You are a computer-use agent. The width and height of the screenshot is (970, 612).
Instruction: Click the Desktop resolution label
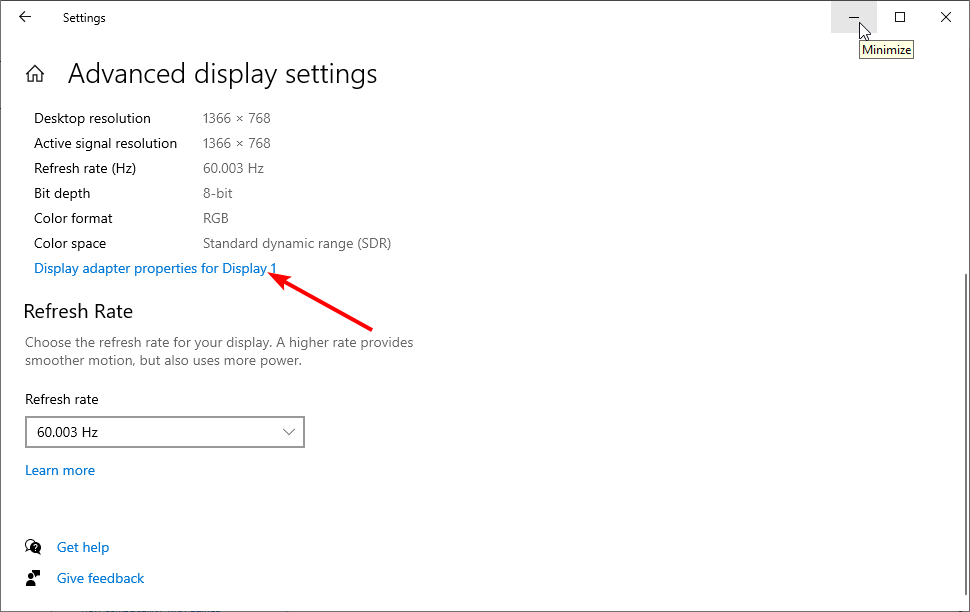coord(92,118)
